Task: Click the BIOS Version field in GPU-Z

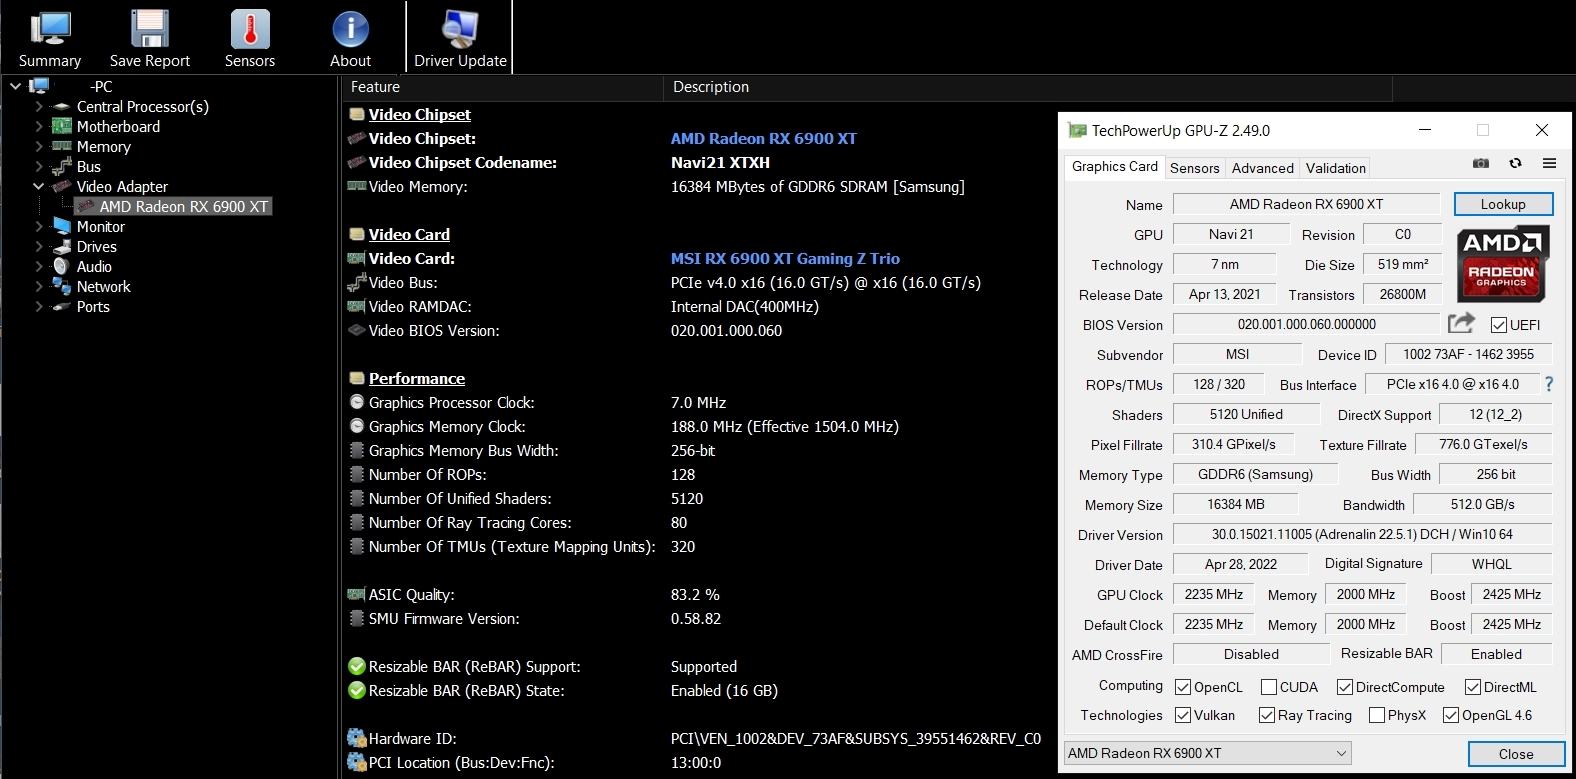Action: tap(1306, 324)
